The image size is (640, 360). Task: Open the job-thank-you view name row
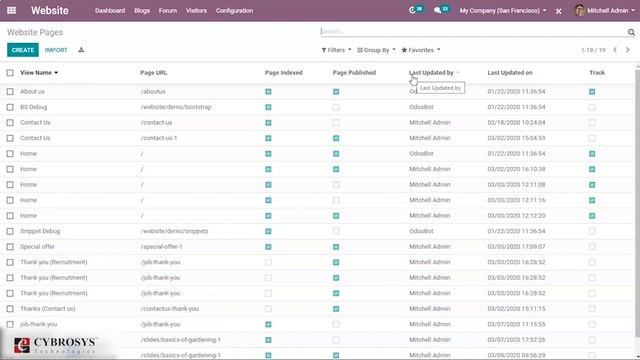click(x=38, y=324)
